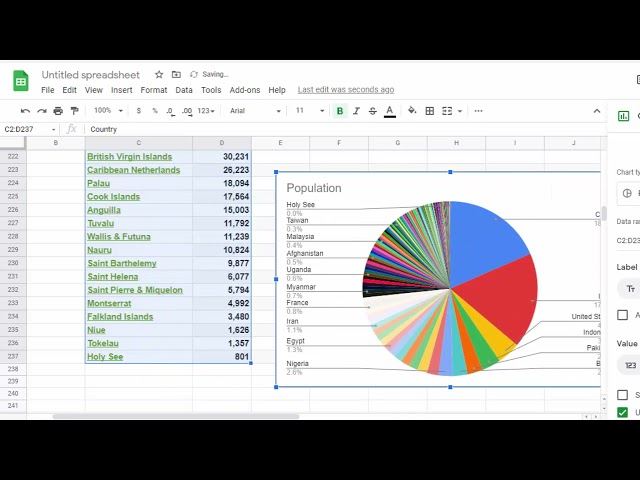
Task: Open the Caribbean Netherlands link
Action: (133, 170)
